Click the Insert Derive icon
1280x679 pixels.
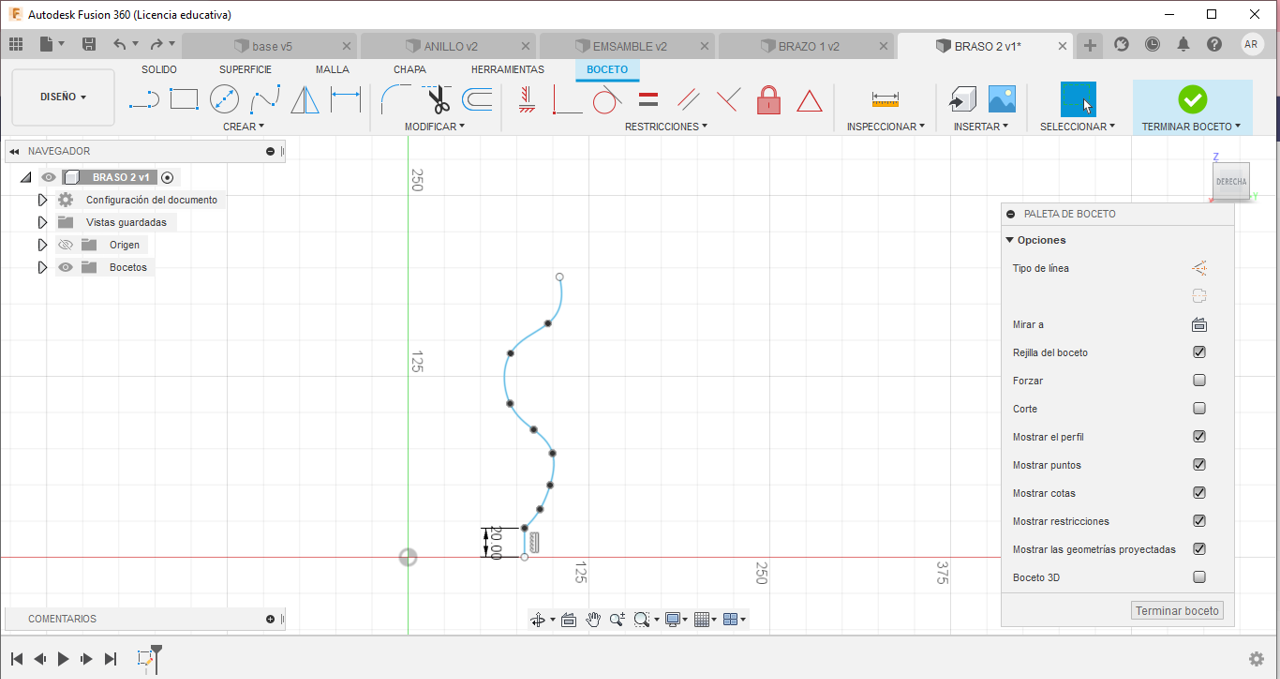point(962,99)
